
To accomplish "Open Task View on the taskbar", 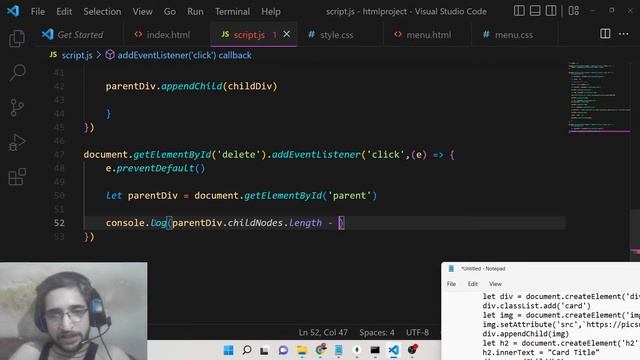I will point(264,350).
